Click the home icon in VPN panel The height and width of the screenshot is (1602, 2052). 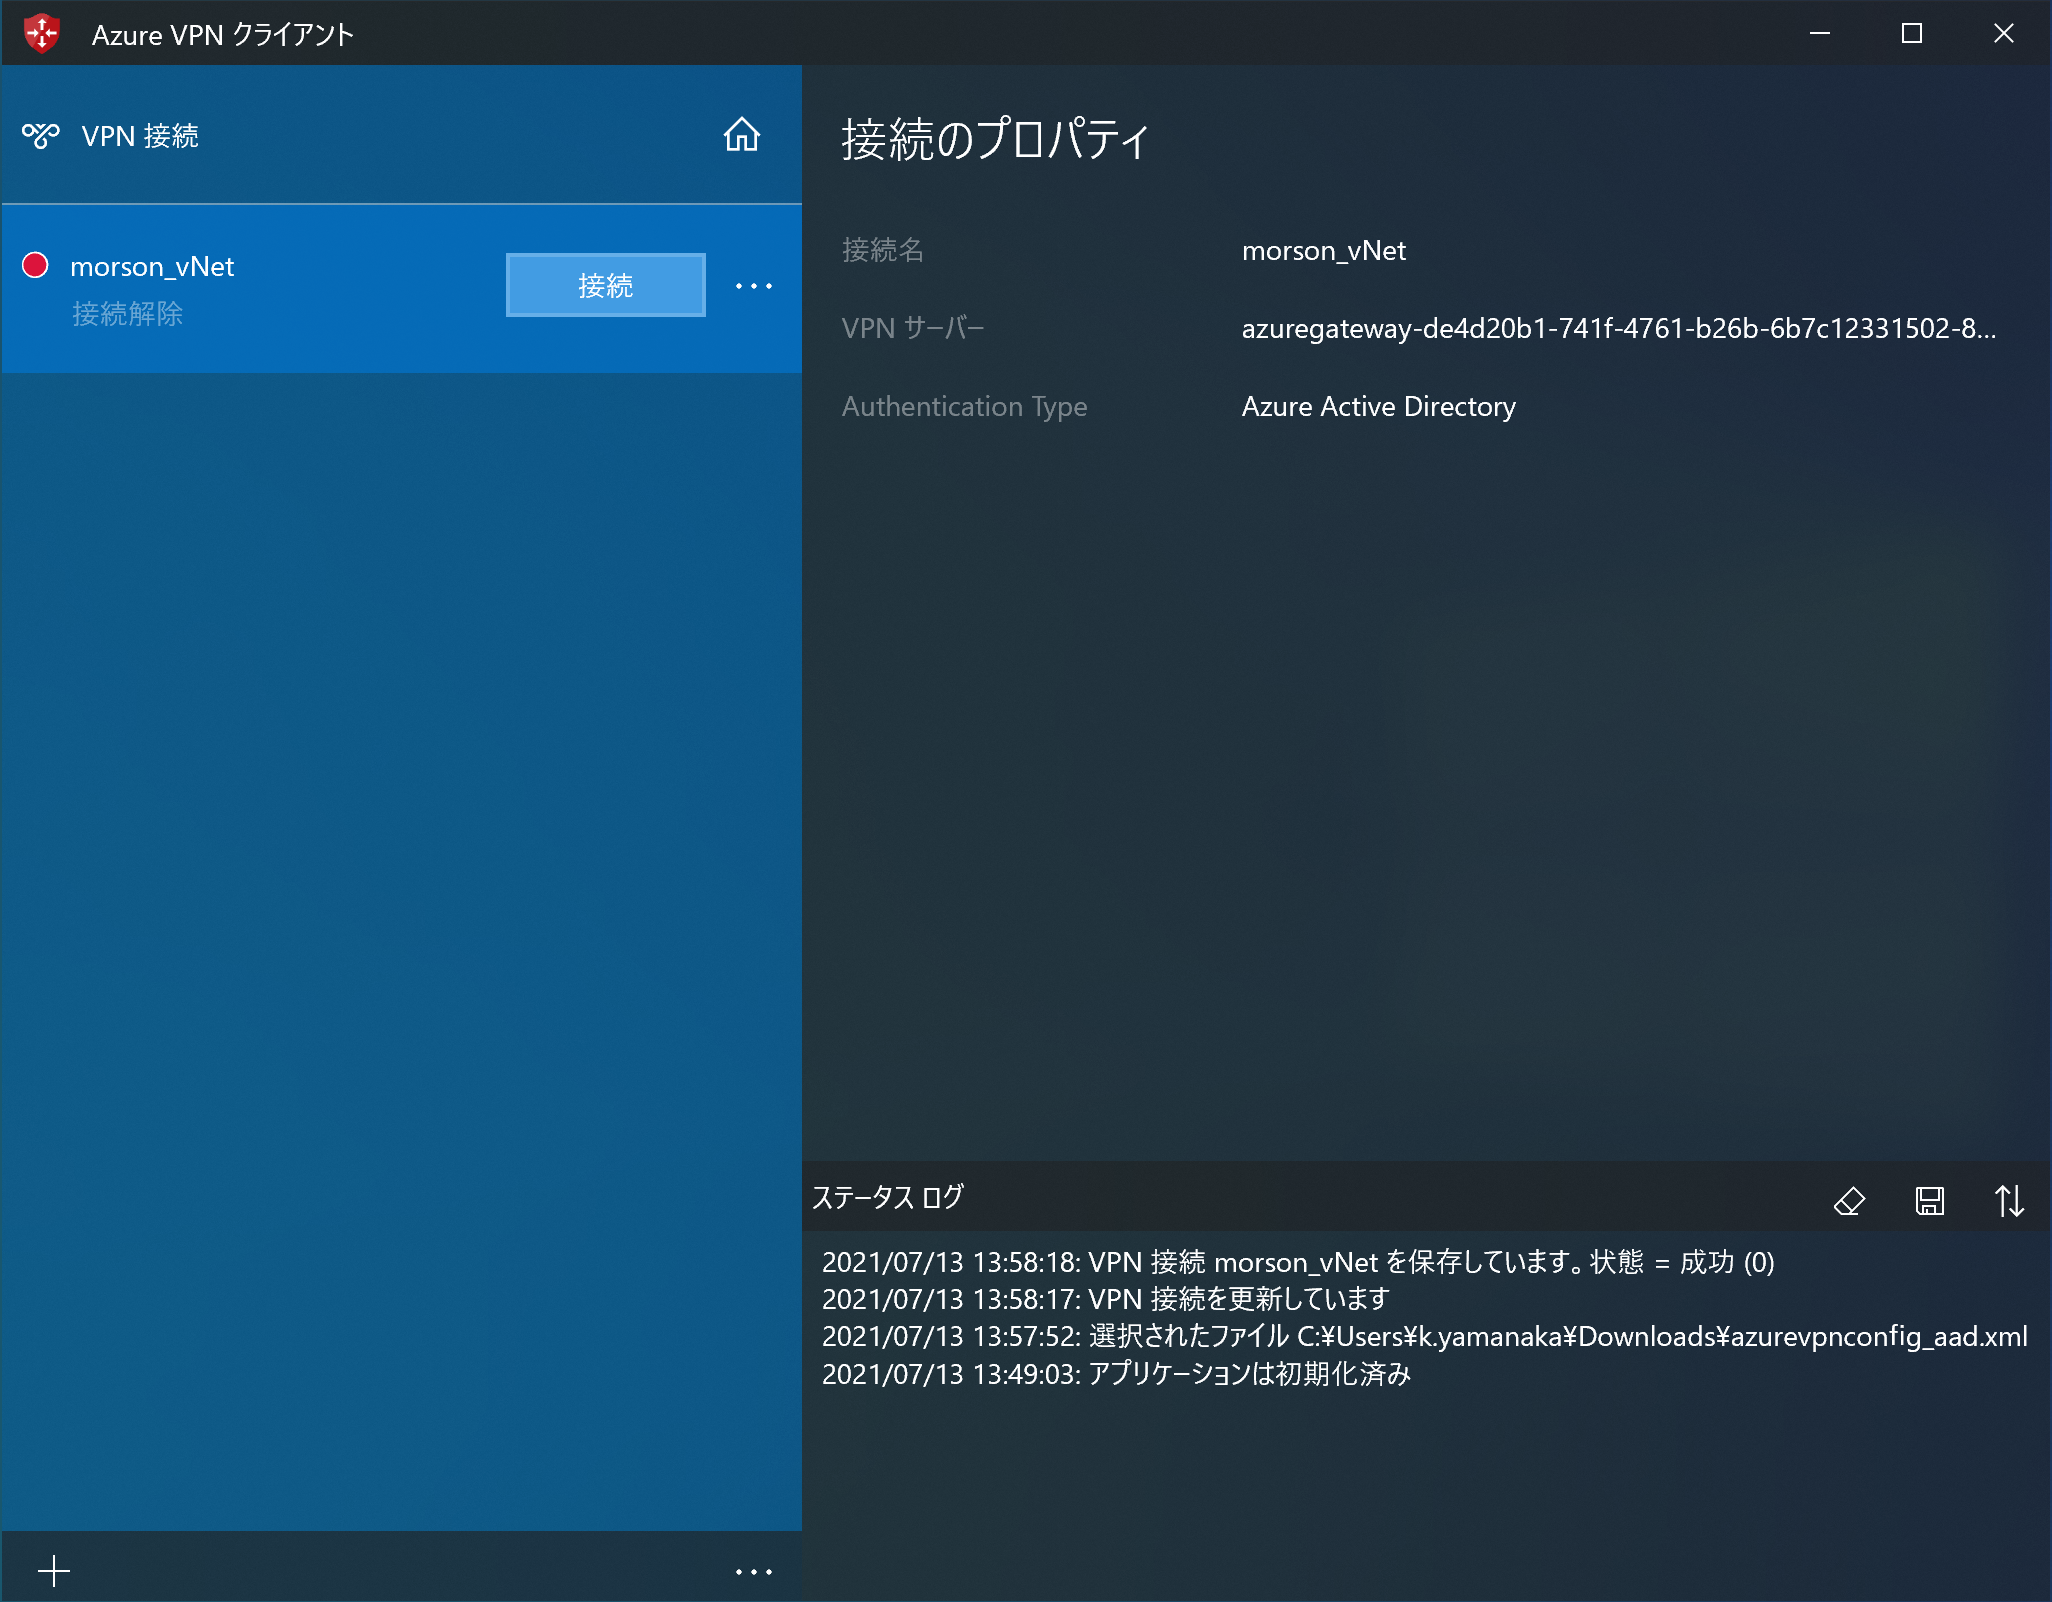click(741, 135)
